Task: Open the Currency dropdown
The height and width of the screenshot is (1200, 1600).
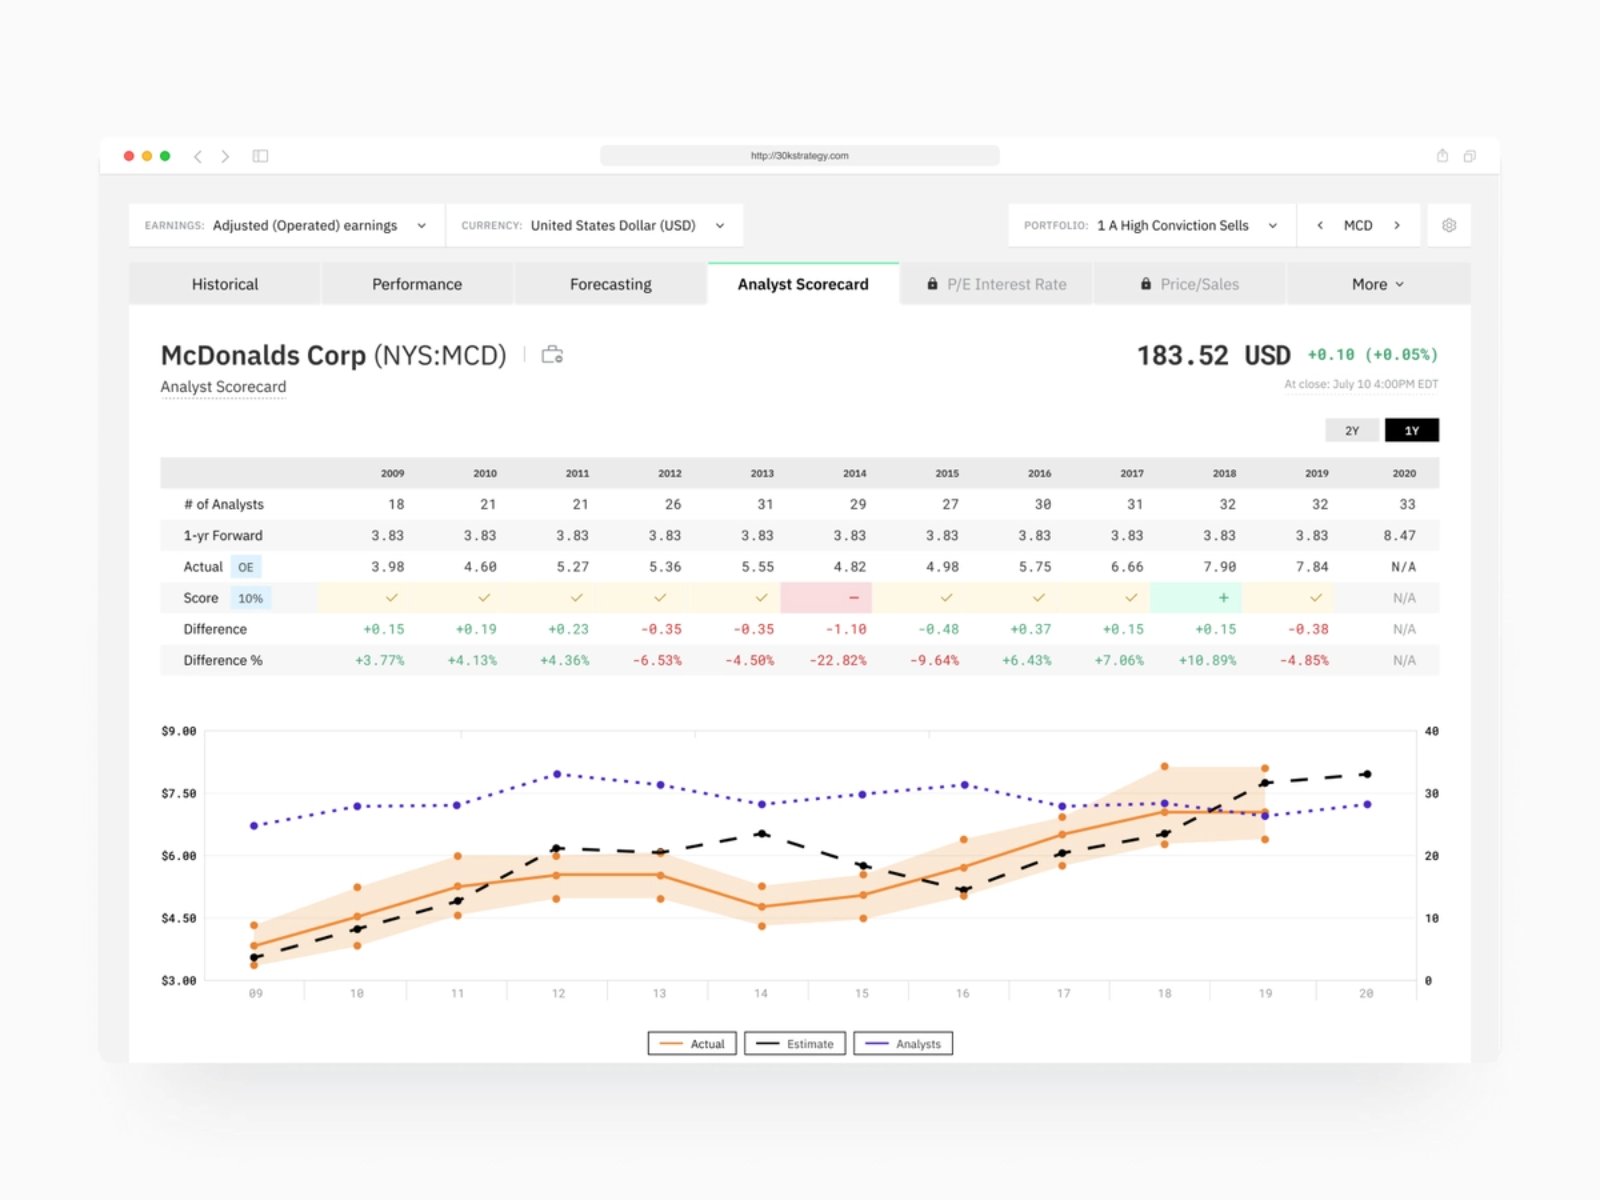Action: 594,225
